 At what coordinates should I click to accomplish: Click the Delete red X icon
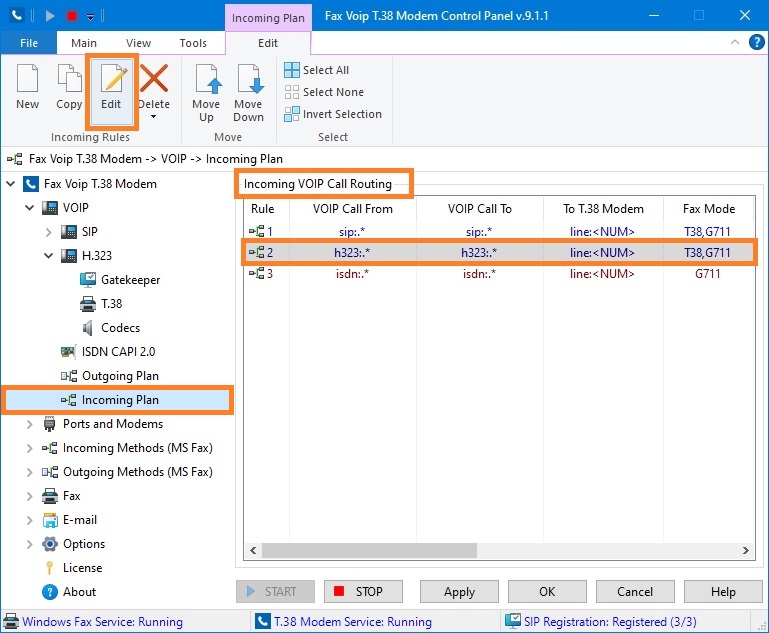pyautogui.click(x=154, y=78)
